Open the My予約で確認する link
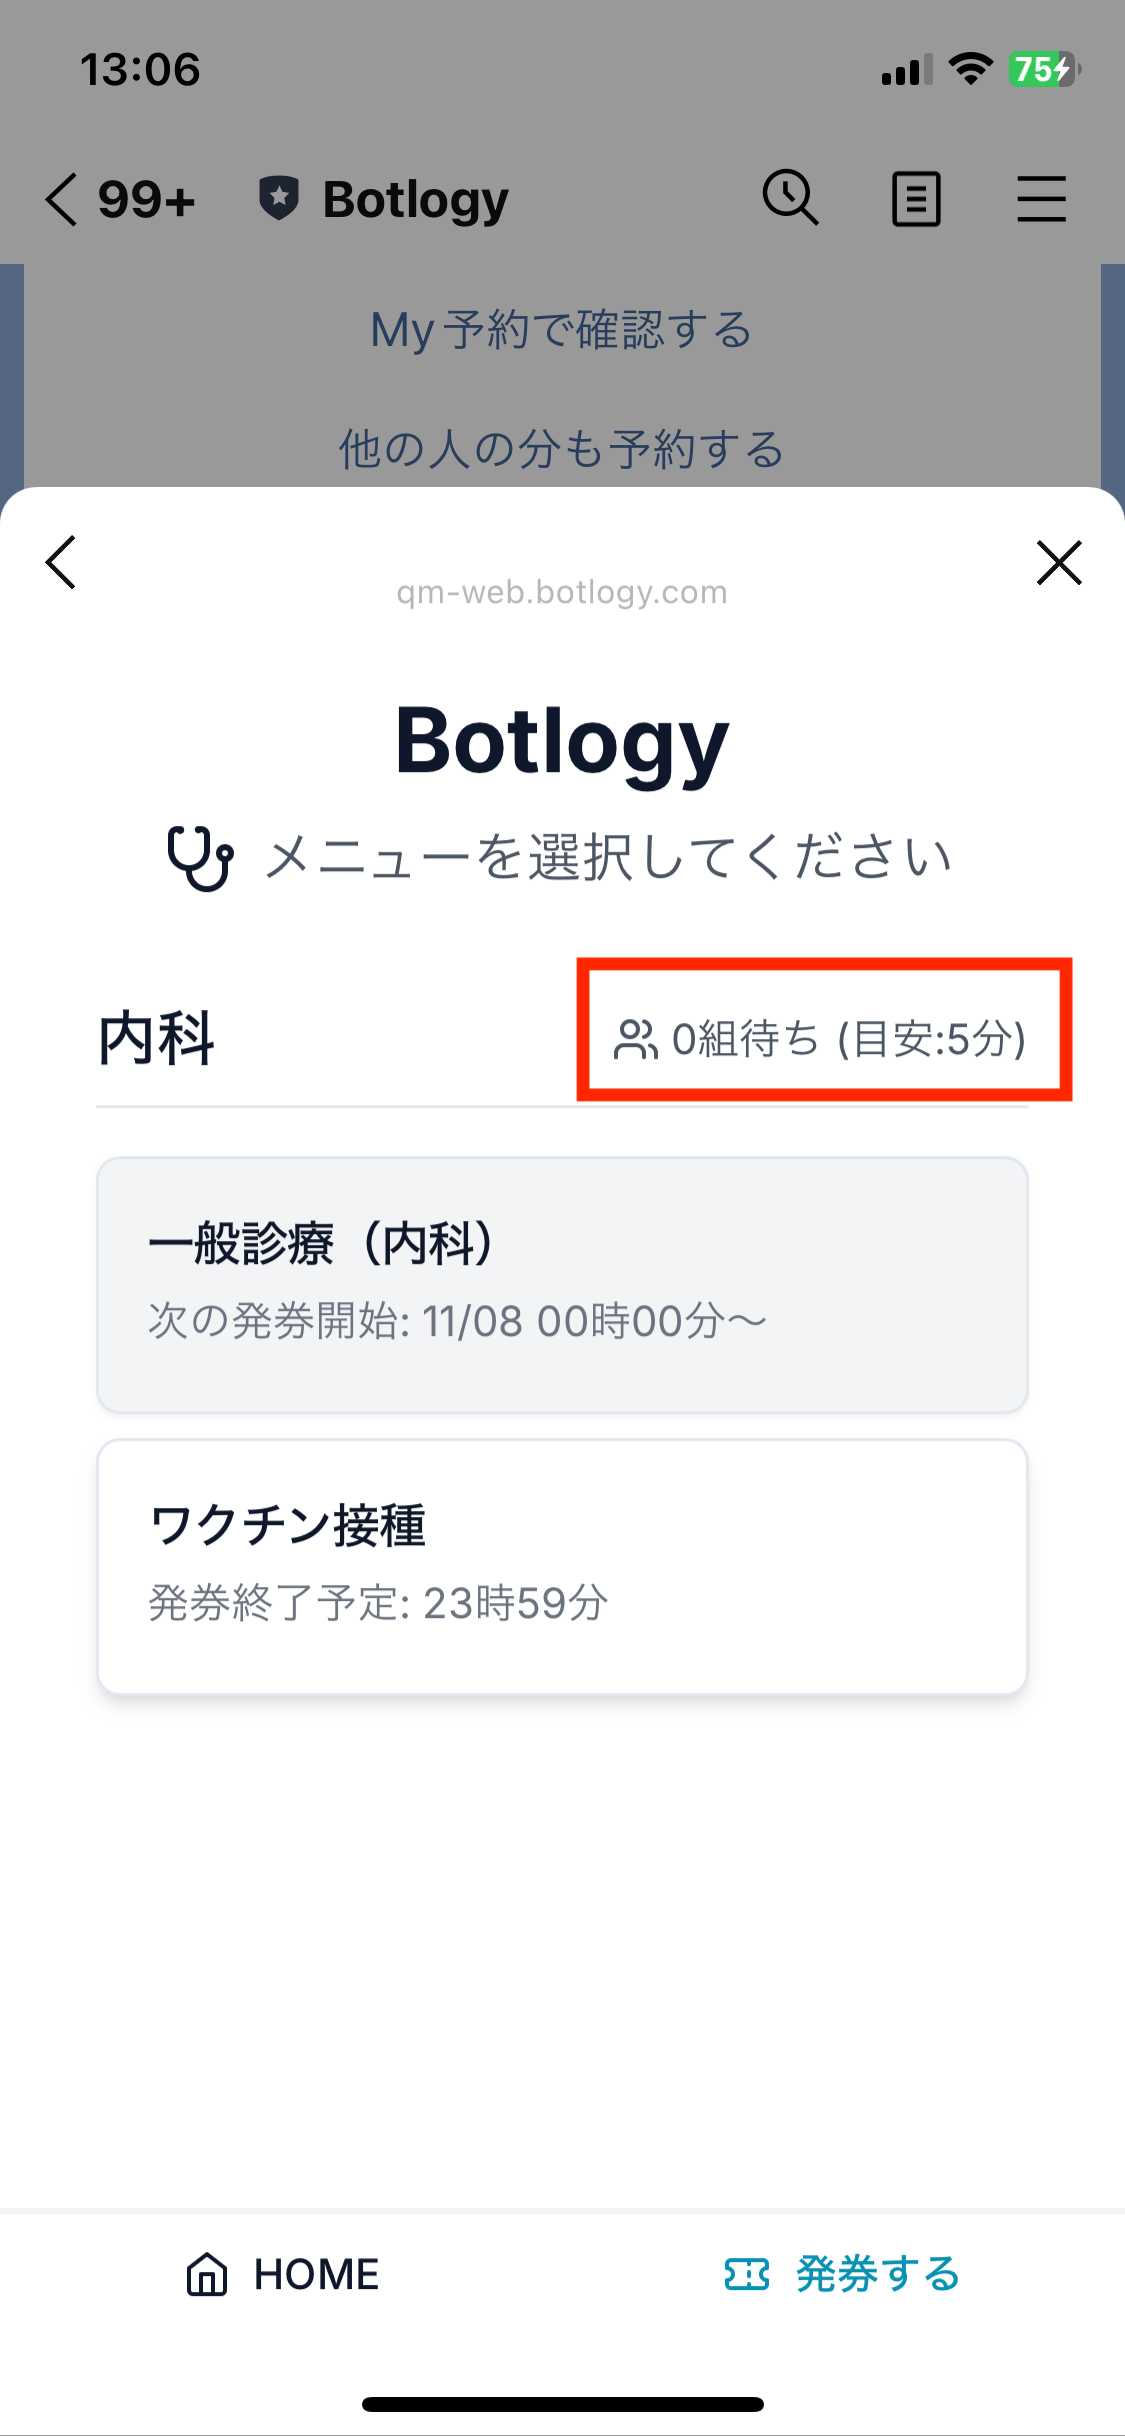The width and height of the screenshot is (1125, 2436). 561,330
